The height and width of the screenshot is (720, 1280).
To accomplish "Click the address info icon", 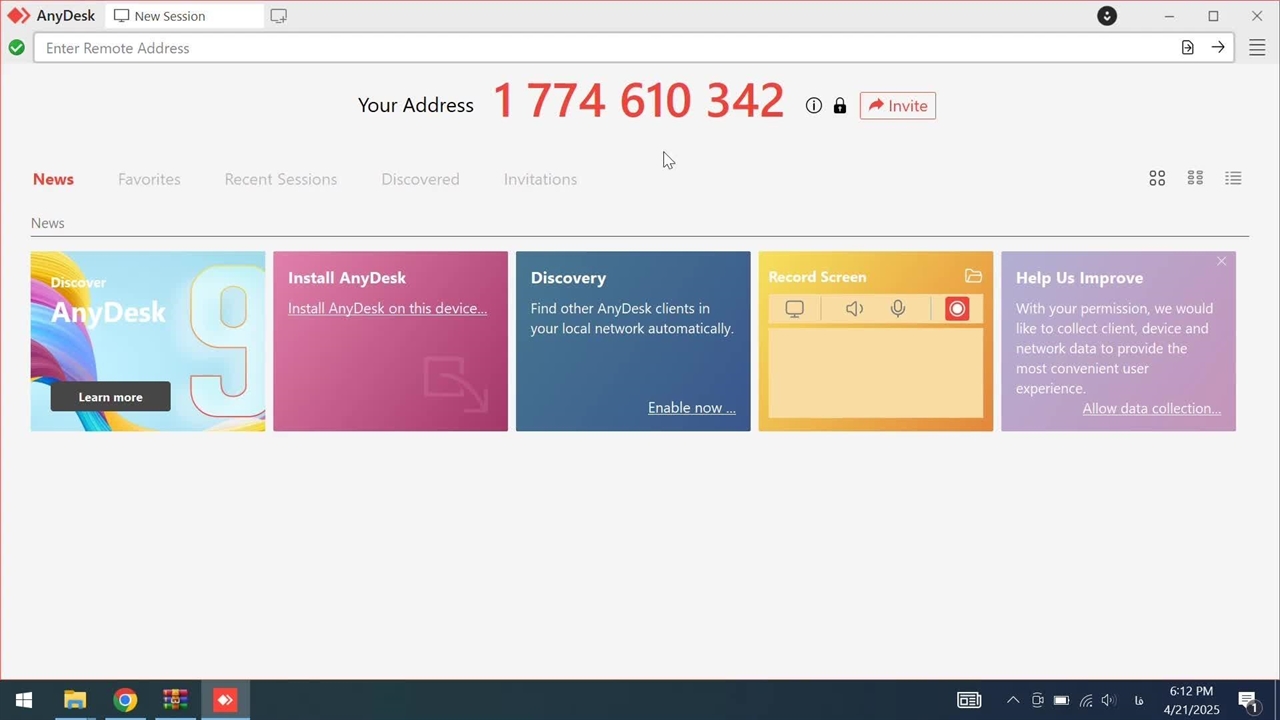I will point(814,106).
